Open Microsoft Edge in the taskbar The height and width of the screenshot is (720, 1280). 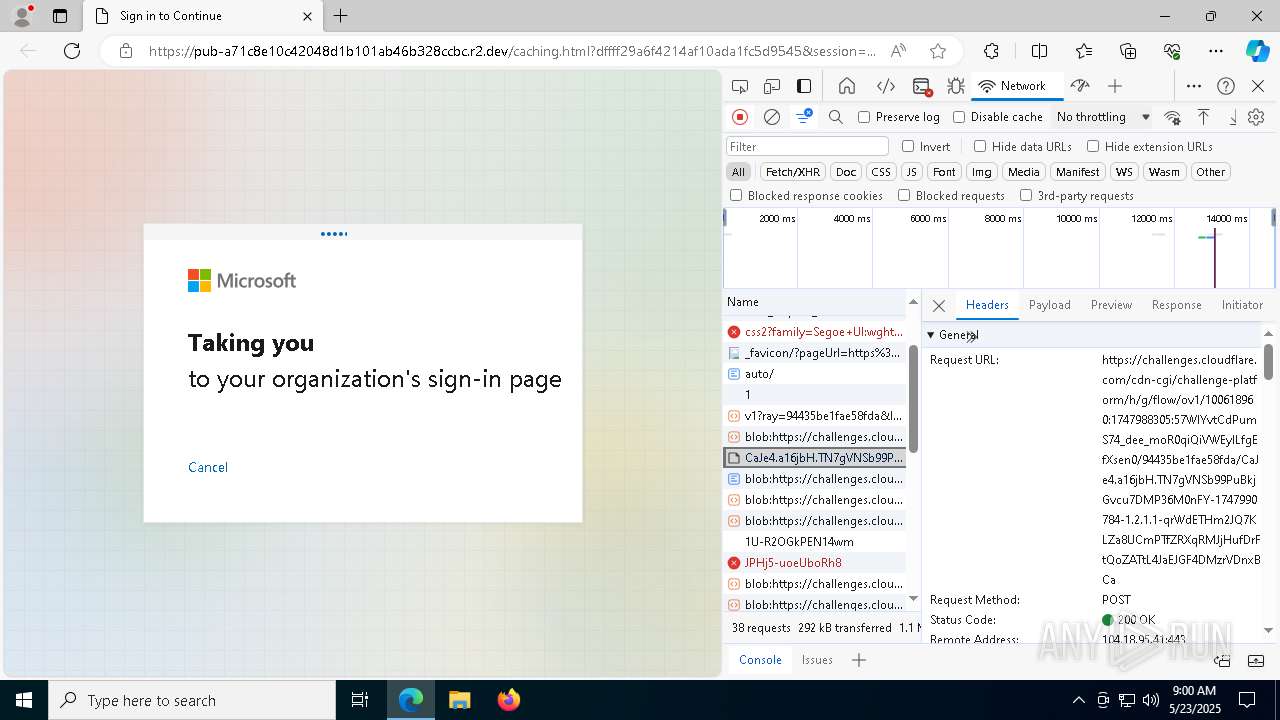[411, 700]
